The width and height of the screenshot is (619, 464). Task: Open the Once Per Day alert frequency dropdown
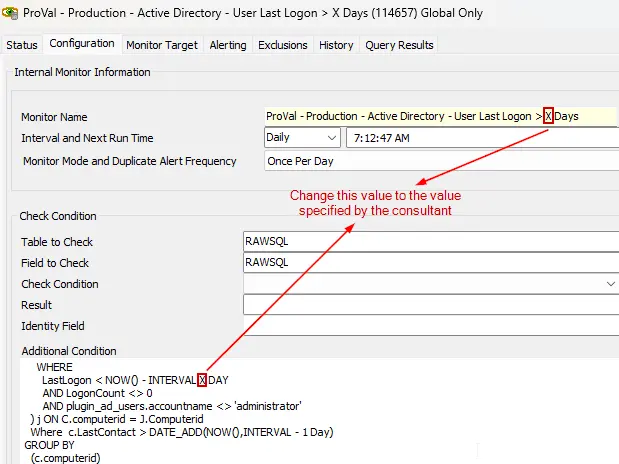(441, 161)
